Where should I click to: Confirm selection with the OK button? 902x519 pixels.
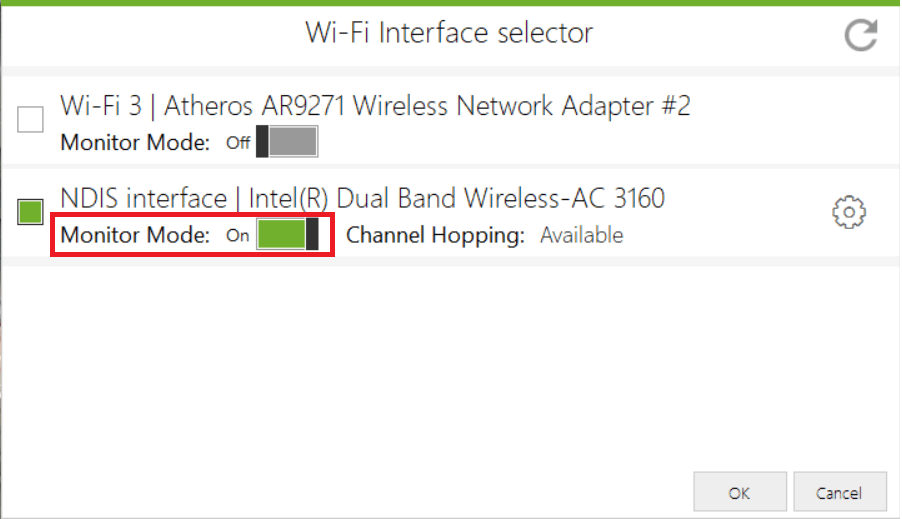[x=740, y=493]
